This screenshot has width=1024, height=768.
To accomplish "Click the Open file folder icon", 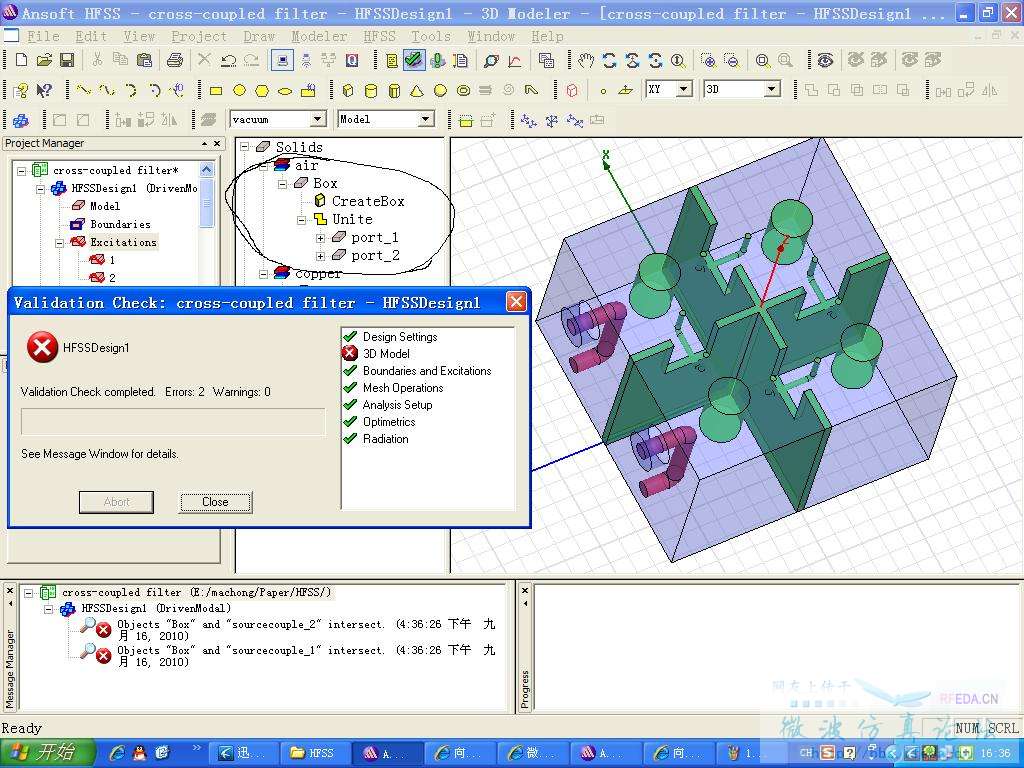I will [44, 60].
